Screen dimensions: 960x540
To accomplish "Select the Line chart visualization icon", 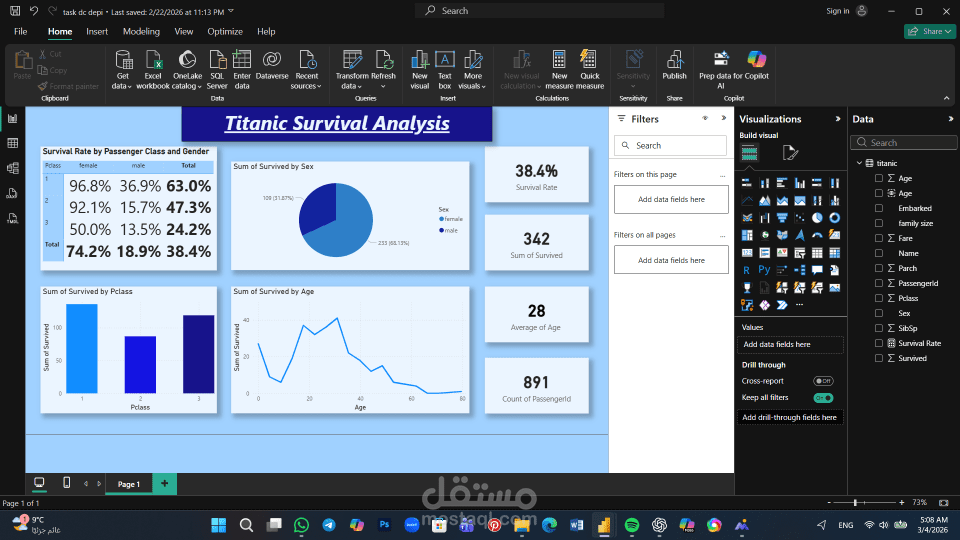I will [x=747, y=201].
